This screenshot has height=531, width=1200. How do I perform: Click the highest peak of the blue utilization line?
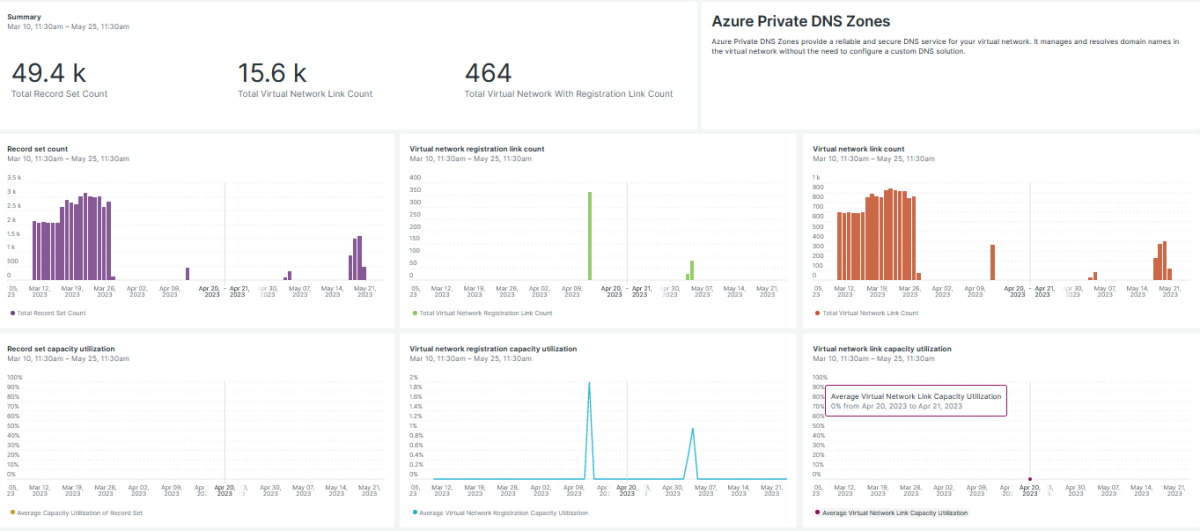tap(589, 383)
